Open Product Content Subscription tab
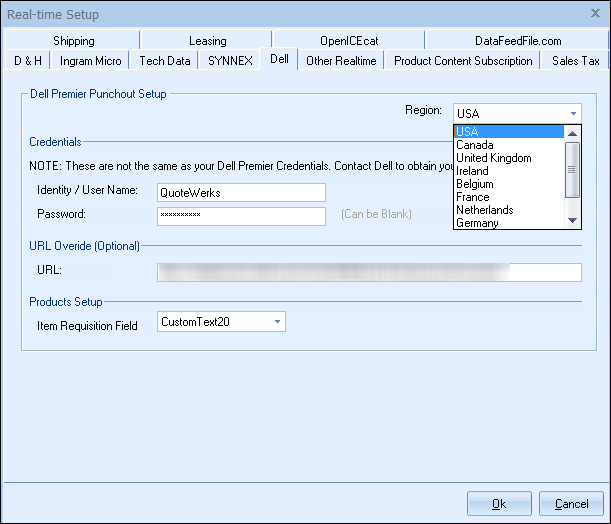This screenshot has width=611, height=524. [463, 61]
